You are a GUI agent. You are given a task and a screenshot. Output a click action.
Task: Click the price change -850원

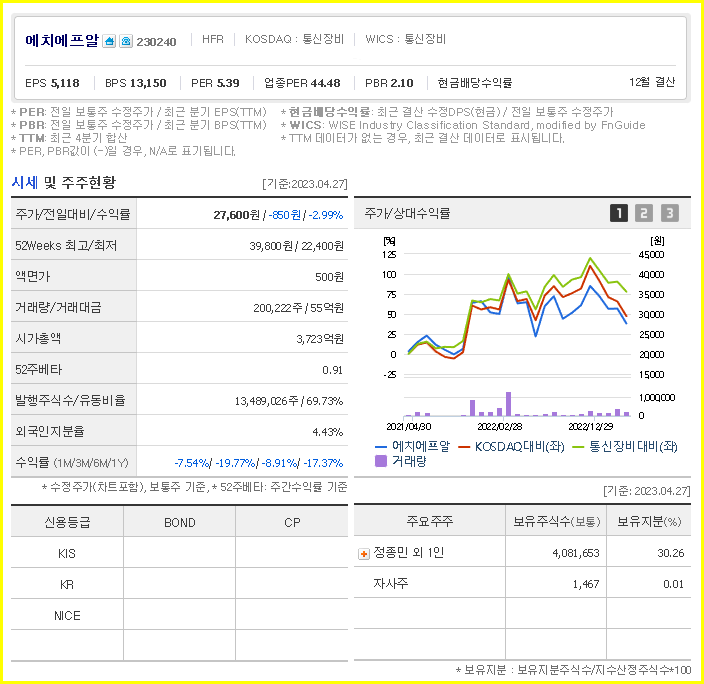click(285, 215)
